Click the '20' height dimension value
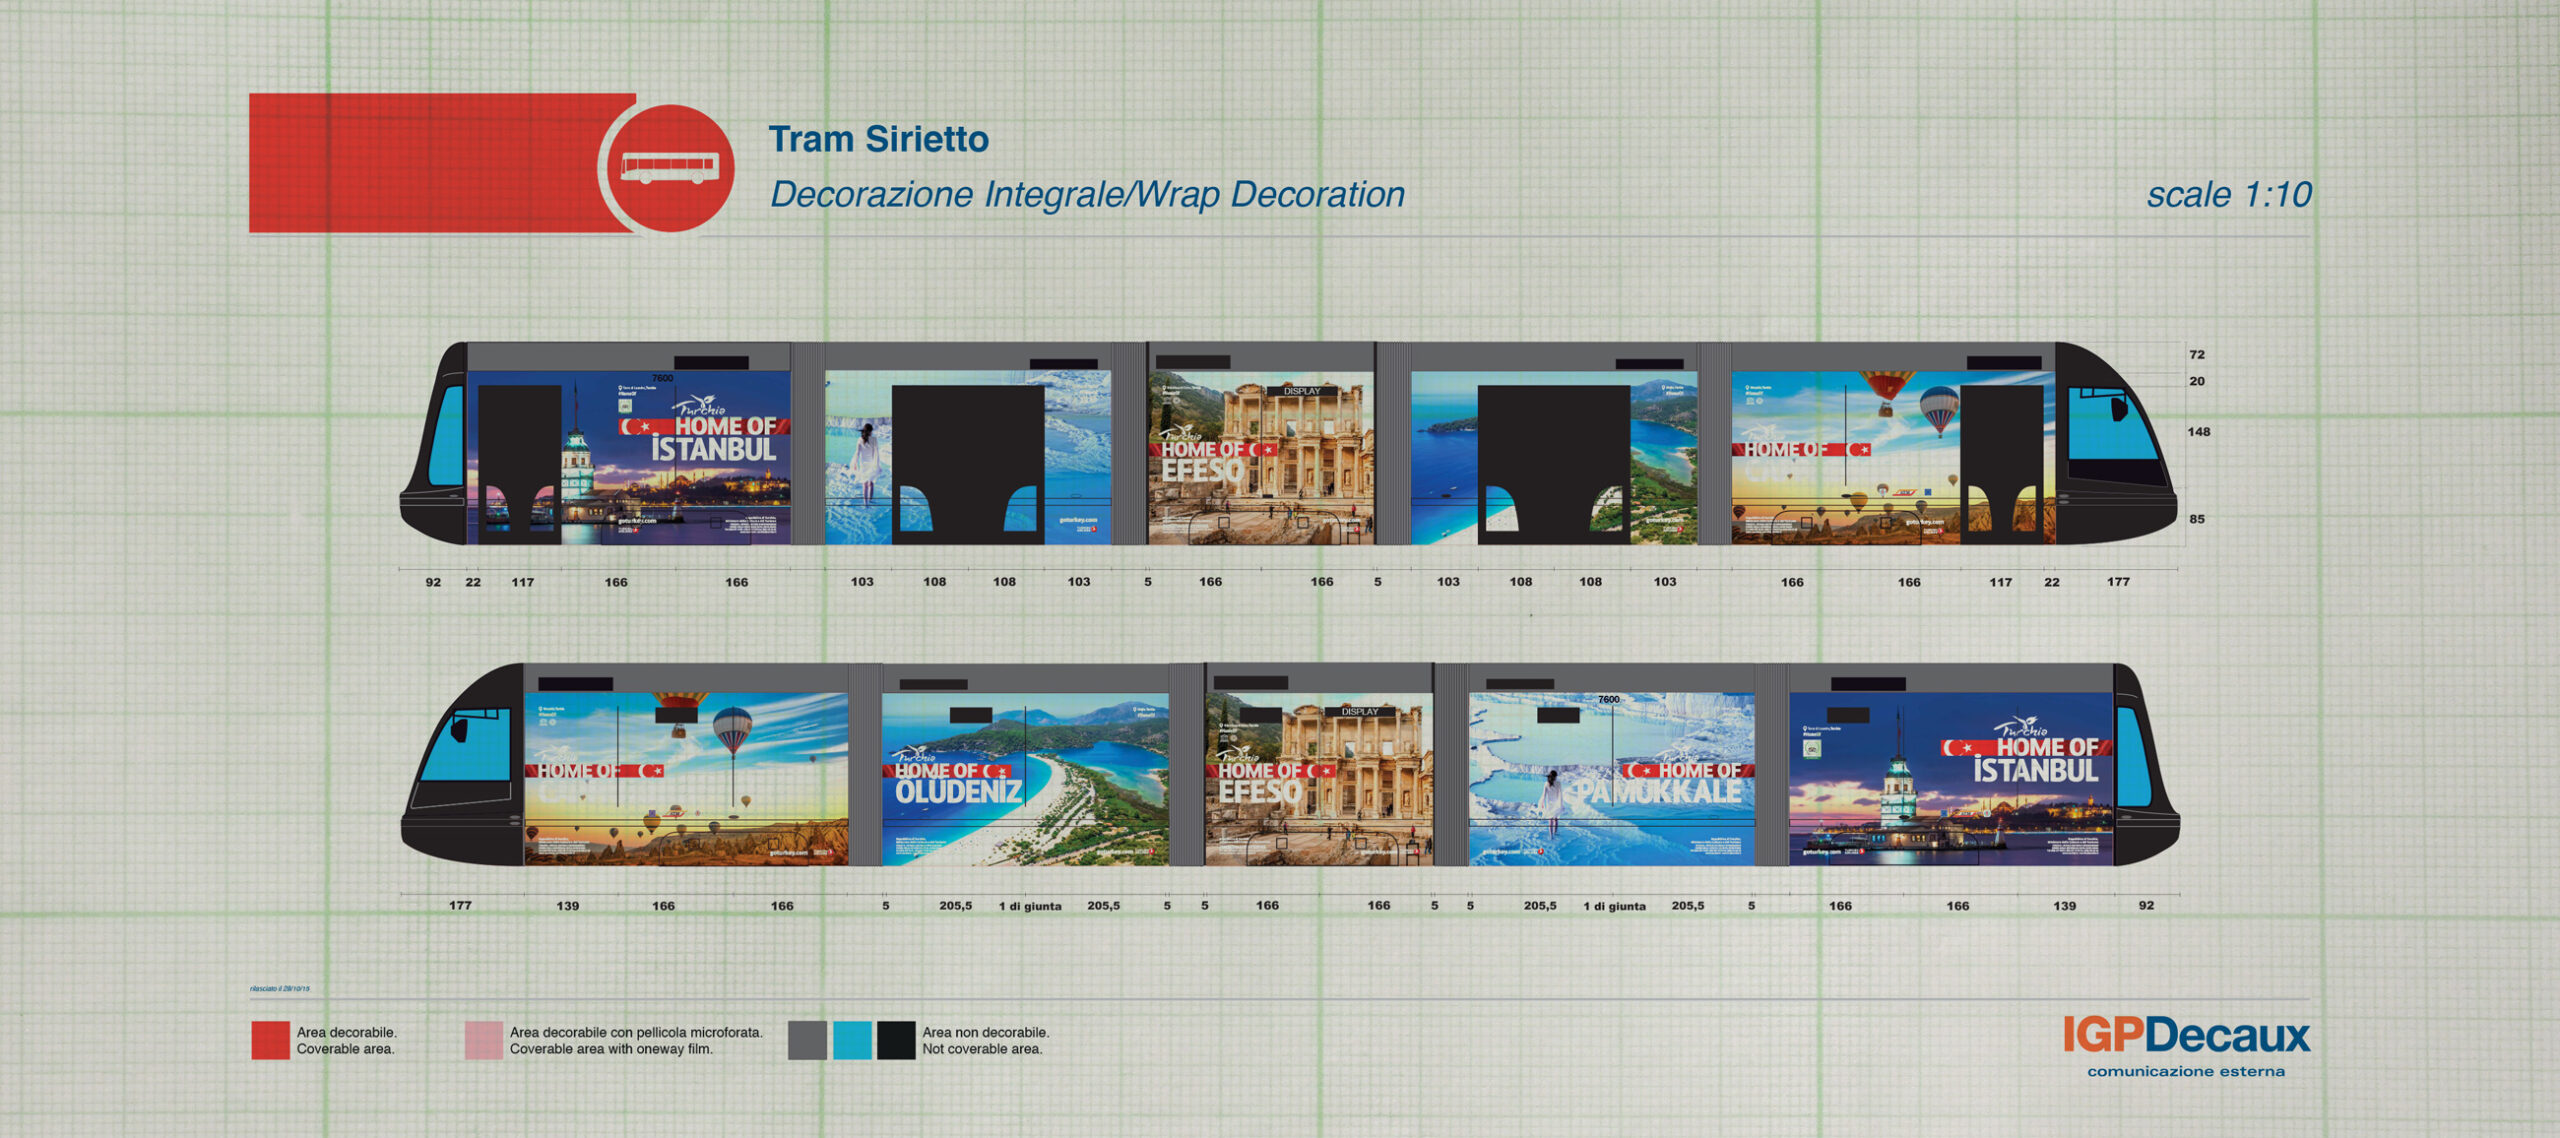 point(2197,381)
